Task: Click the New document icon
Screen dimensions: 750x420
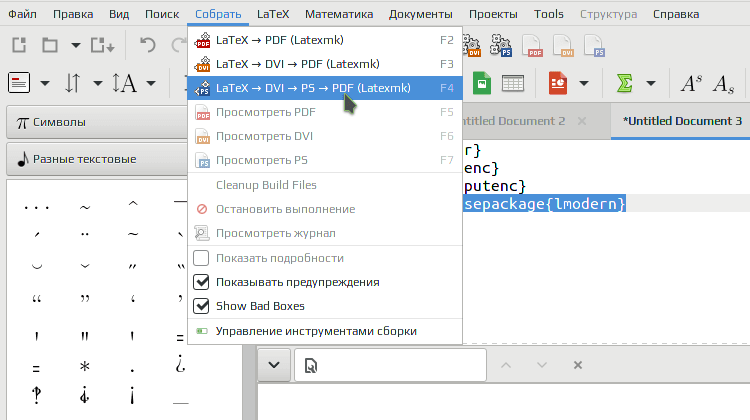Action: tap(19, 45)
